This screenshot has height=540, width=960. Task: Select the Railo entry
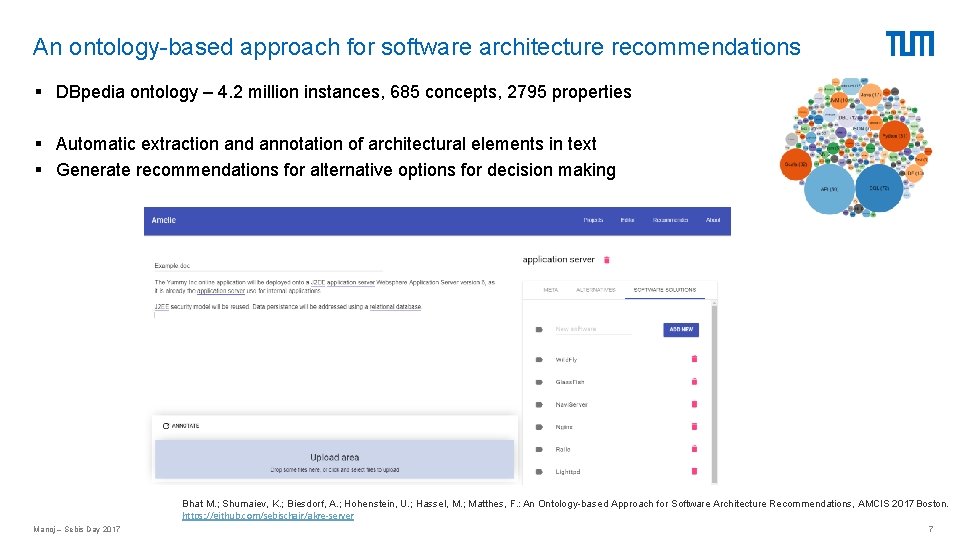(x=563, y=449)
